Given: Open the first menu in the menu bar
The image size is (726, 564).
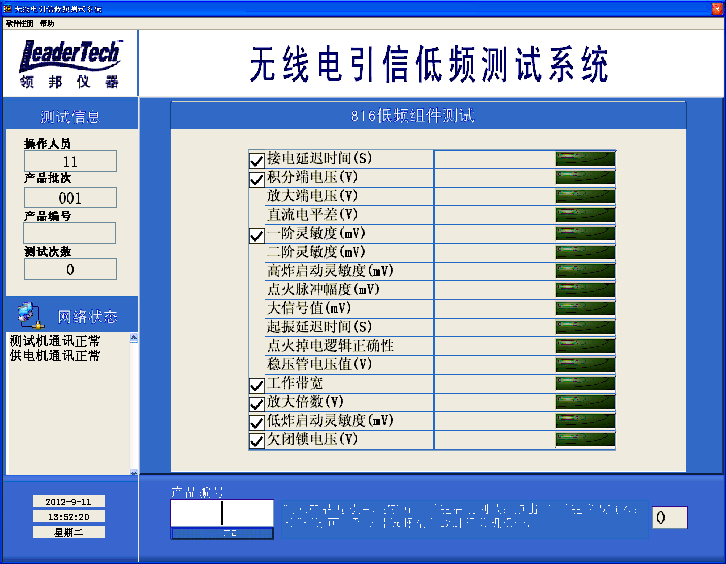Looking at the screenshot, I should click(x=18, y=23).
